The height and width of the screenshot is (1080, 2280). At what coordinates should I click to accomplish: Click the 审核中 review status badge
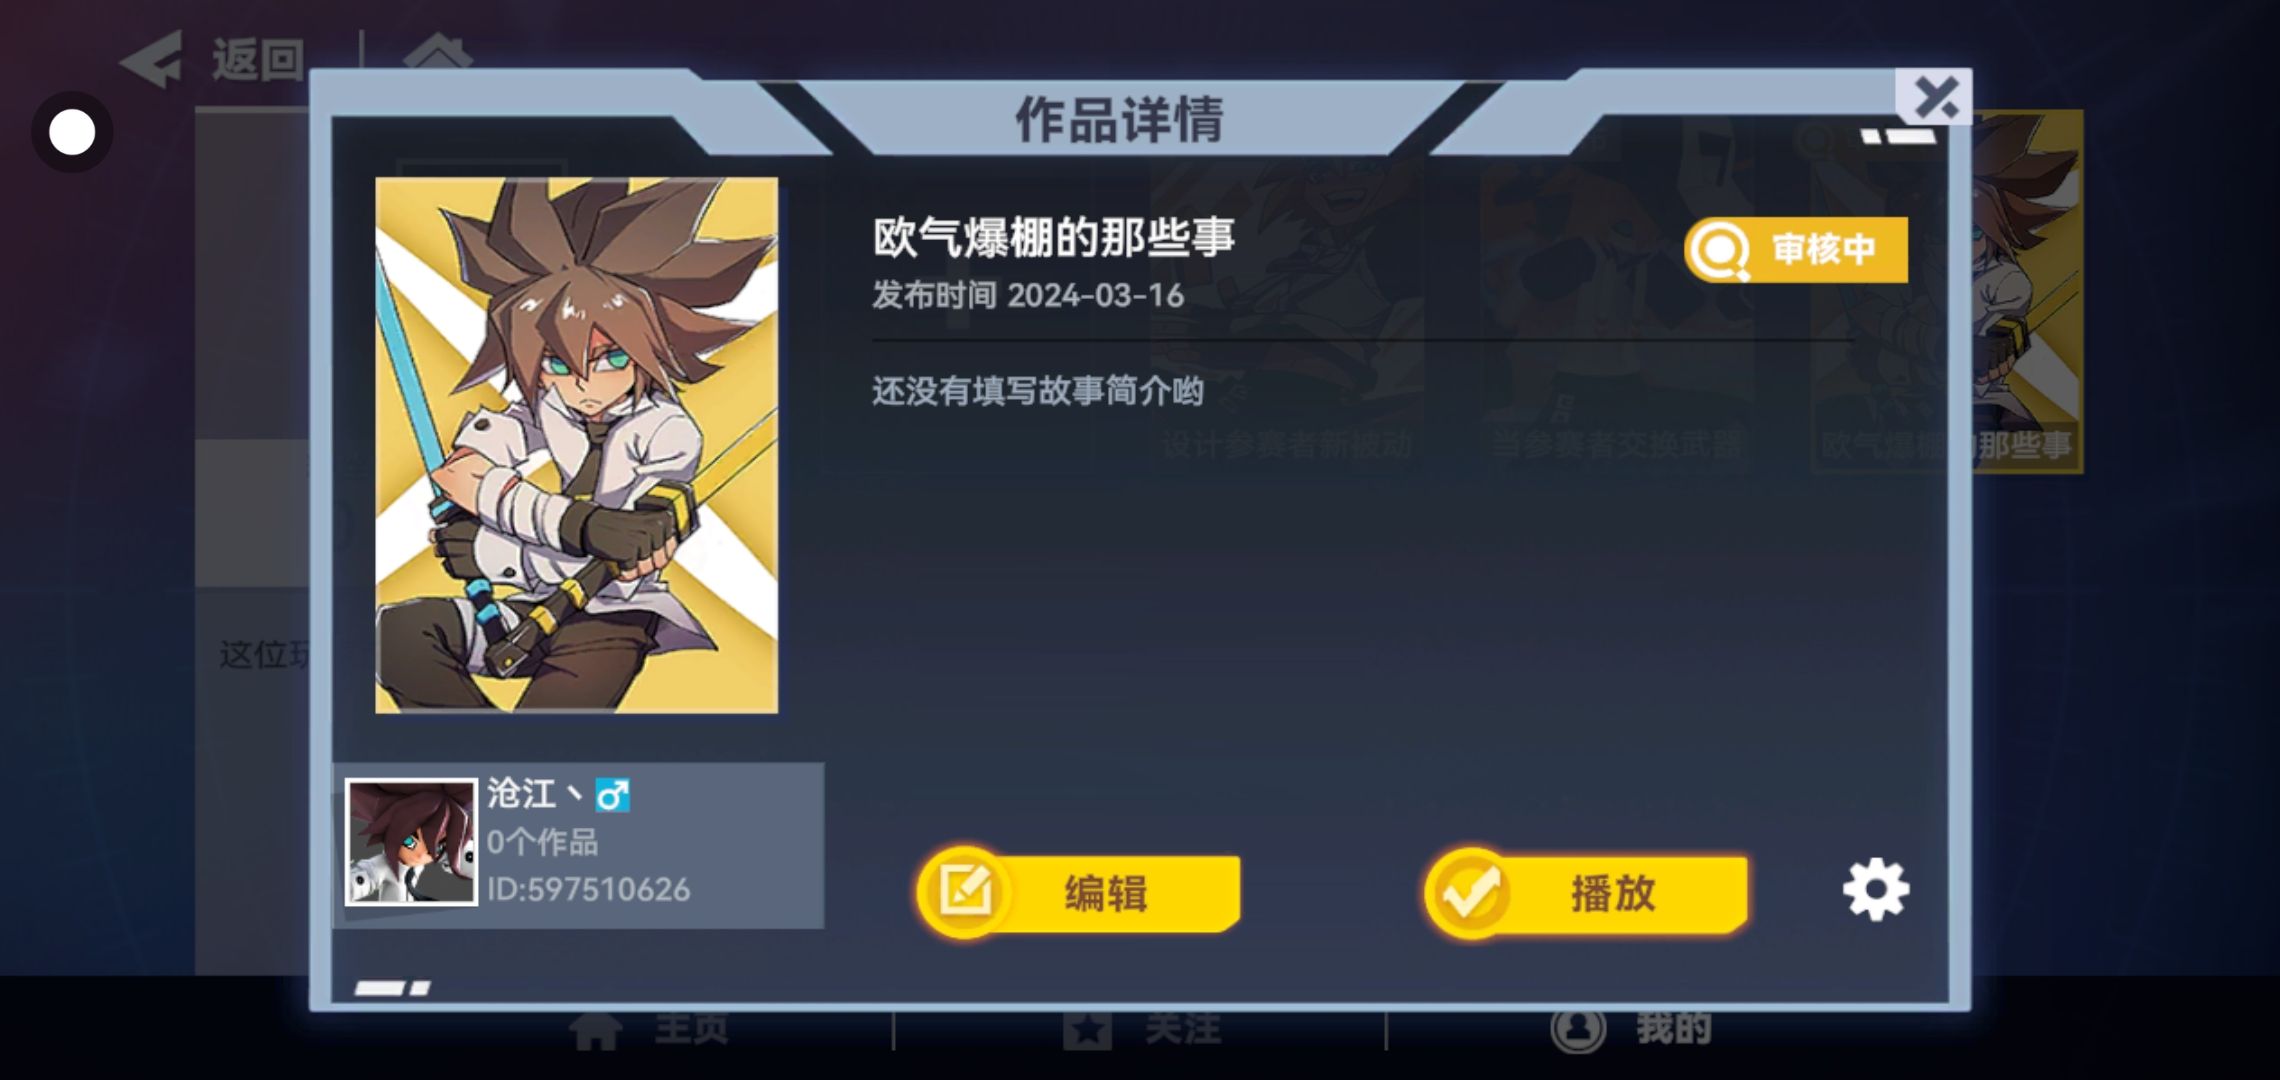click(x=1796, y=249)
